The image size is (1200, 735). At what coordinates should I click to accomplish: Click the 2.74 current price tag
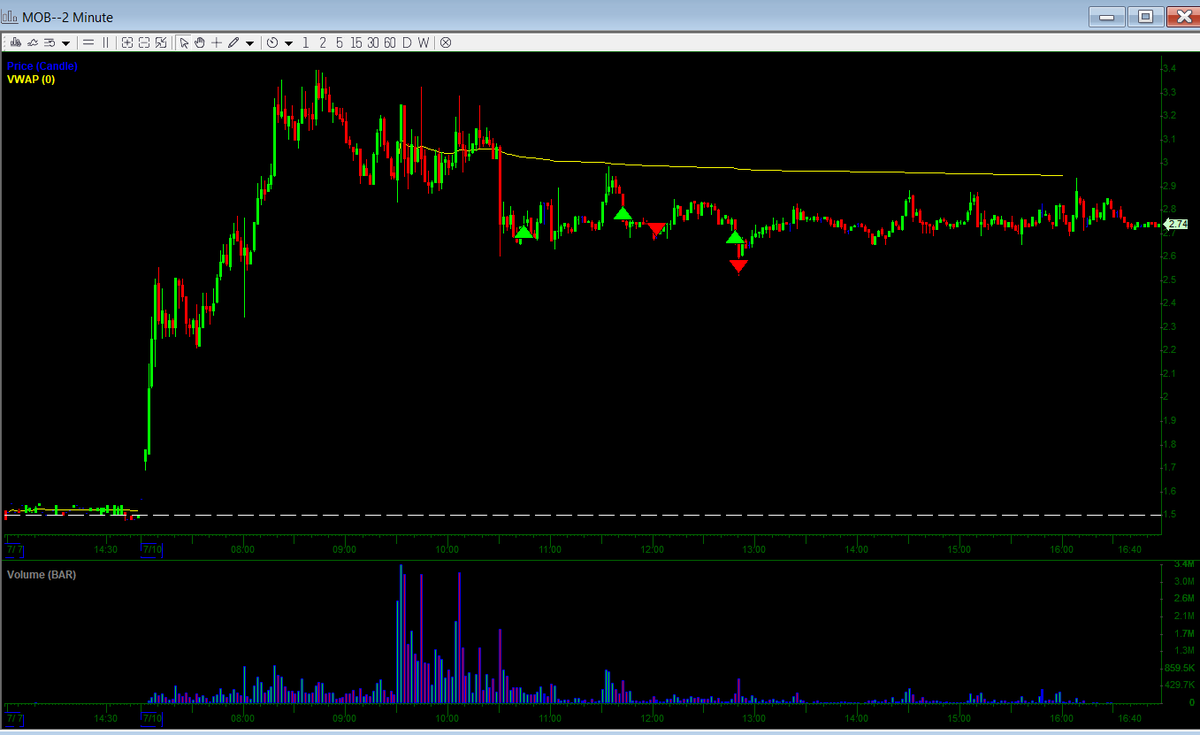pyautogui.click(x=1176, y=224)
